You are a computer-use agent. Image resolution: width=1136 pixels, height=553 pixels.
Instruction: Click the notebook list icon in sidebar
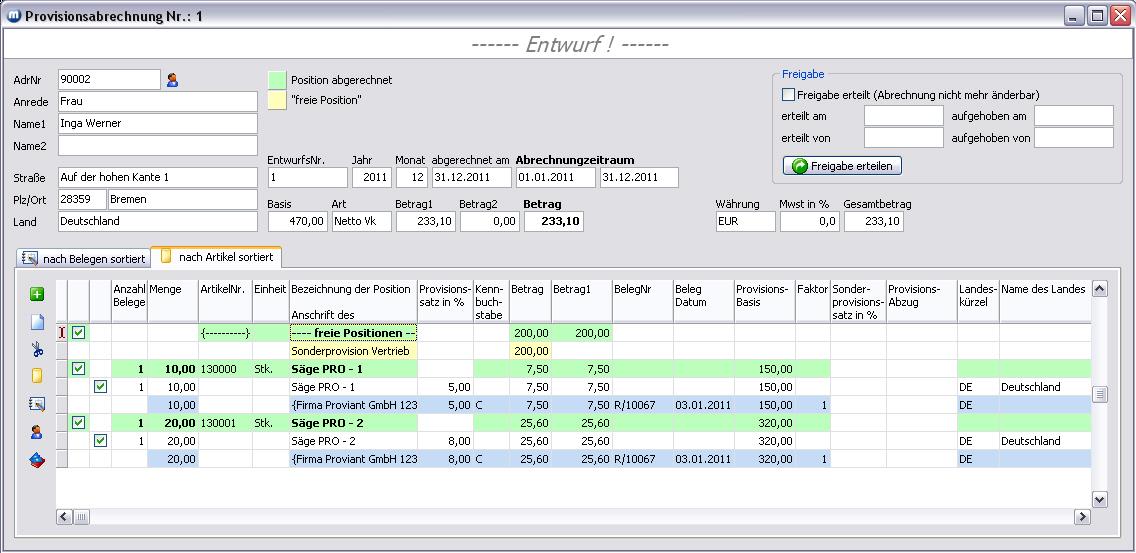[x=38, y=404]
